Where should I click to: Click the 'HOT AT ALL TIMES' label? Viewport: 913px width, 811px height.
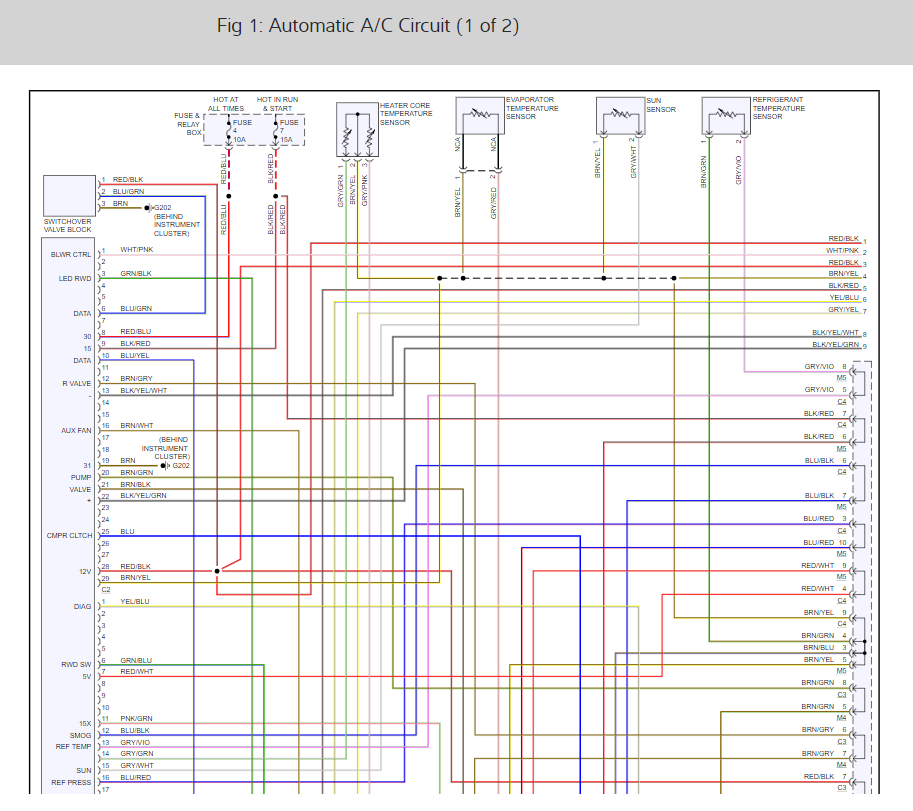pyautogui.click(x=226, y=104)
